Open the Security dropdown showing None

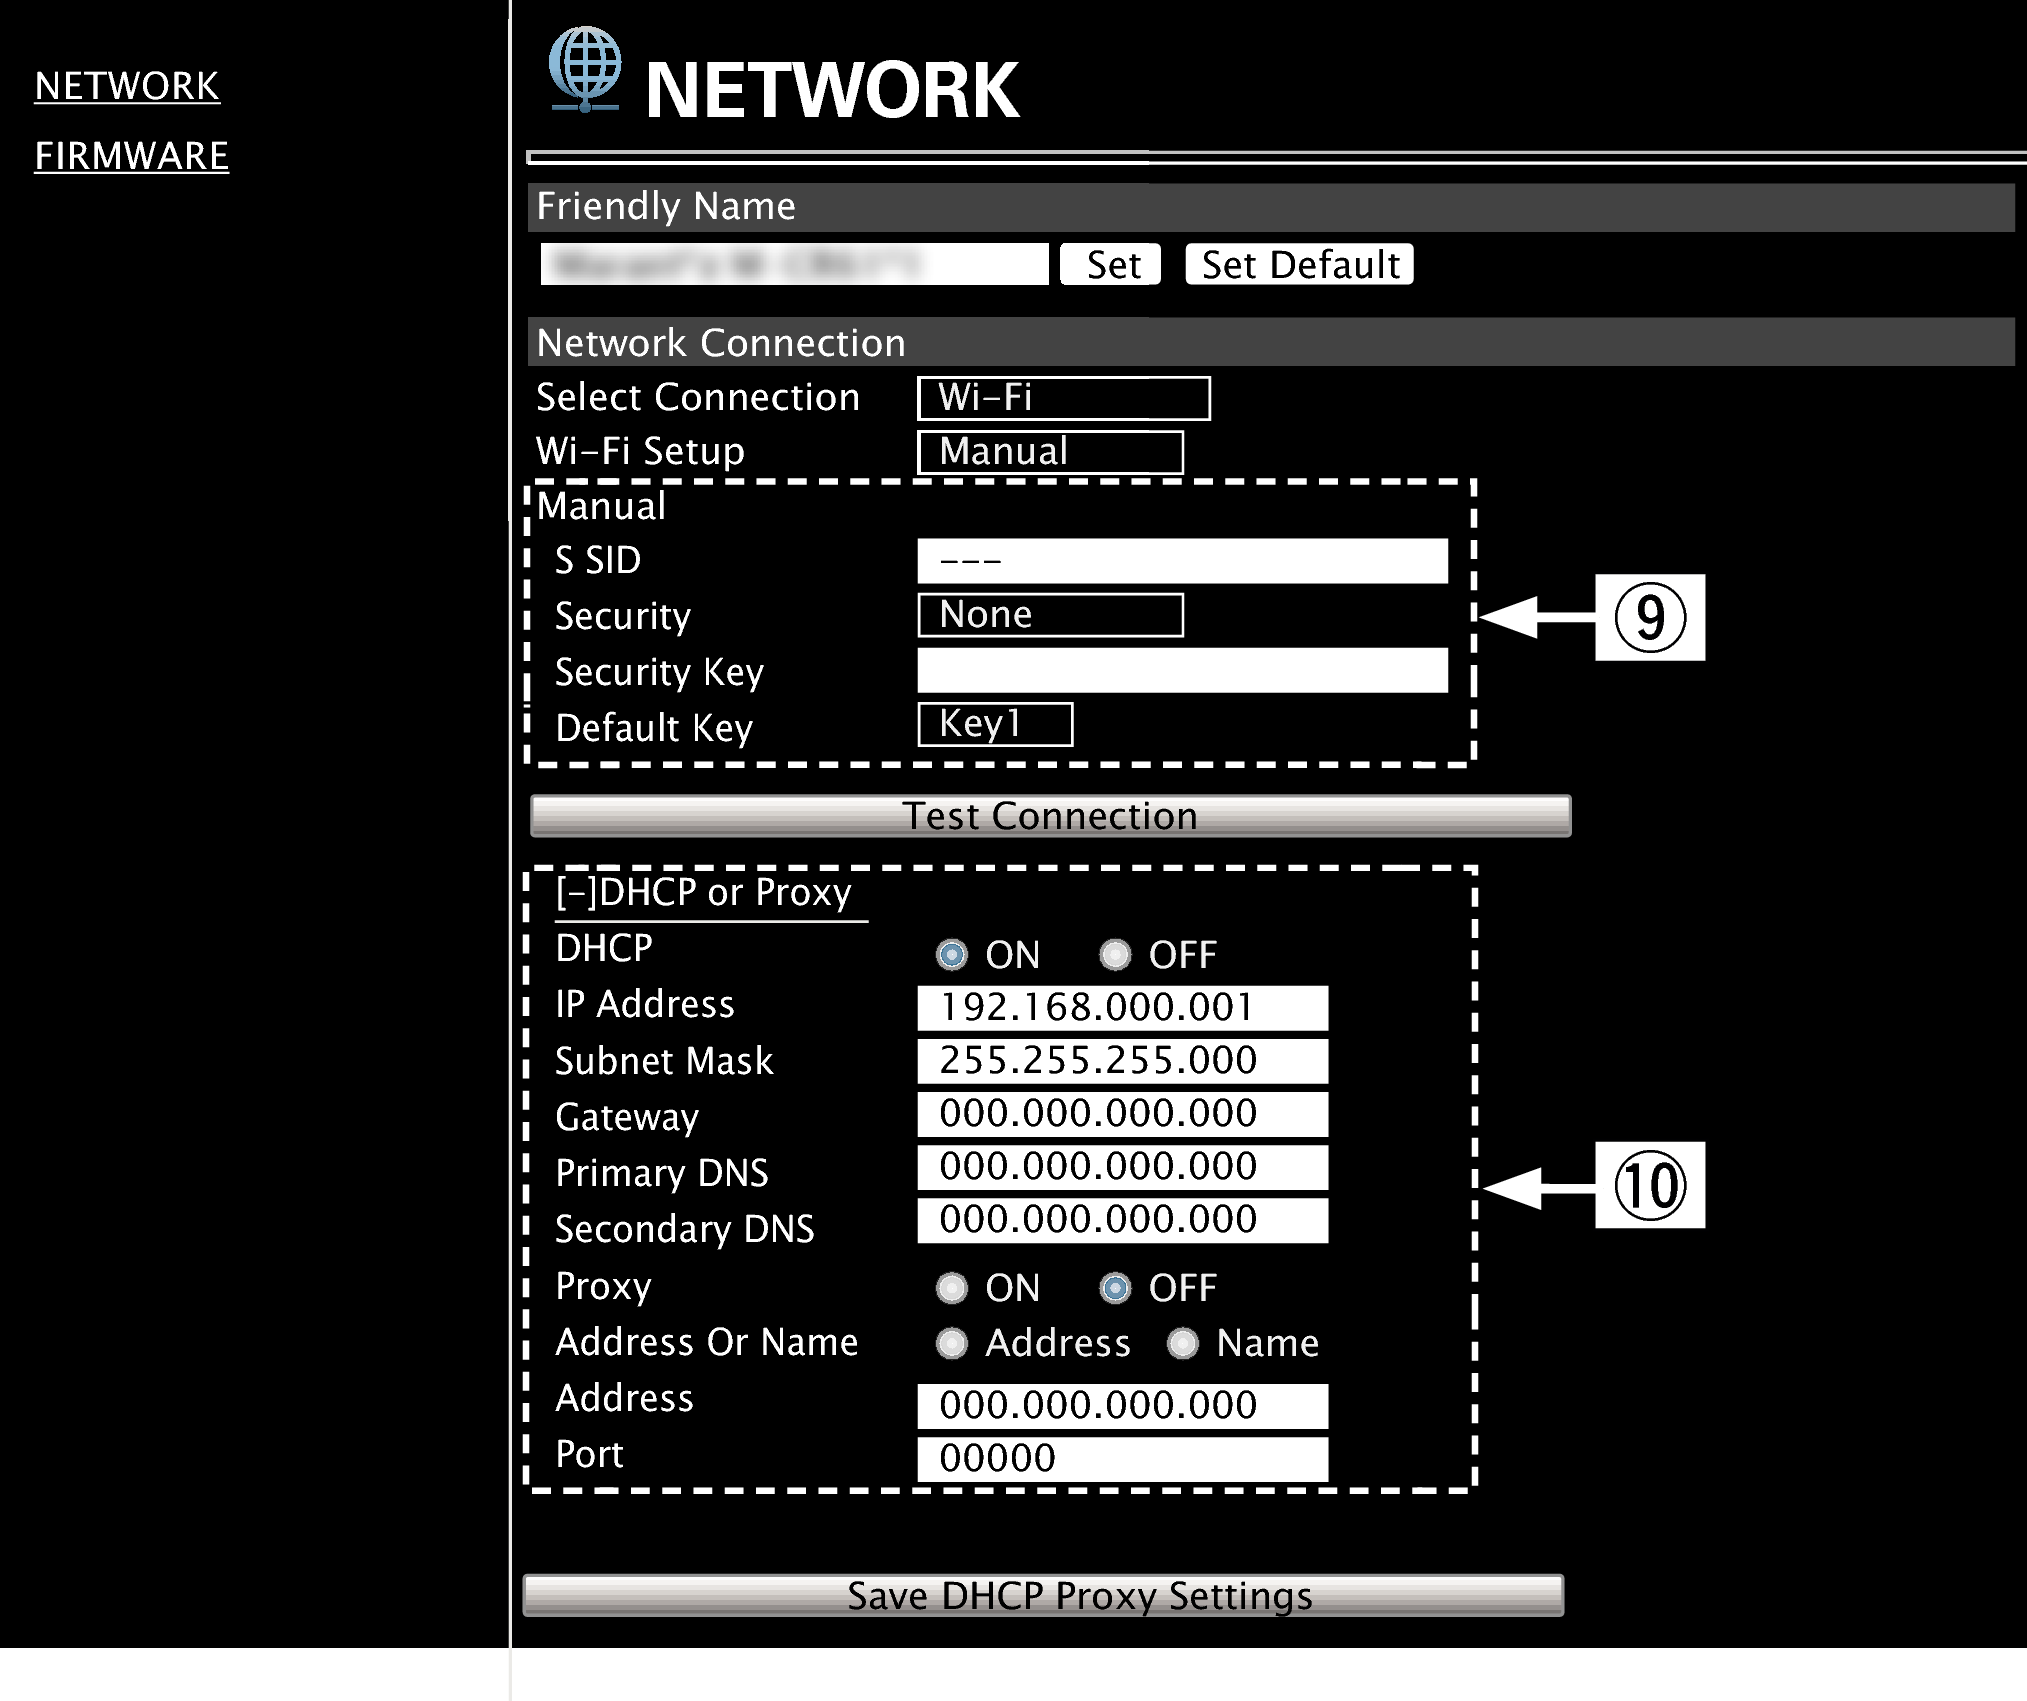pyautogui.click(x=1050, y=614)
